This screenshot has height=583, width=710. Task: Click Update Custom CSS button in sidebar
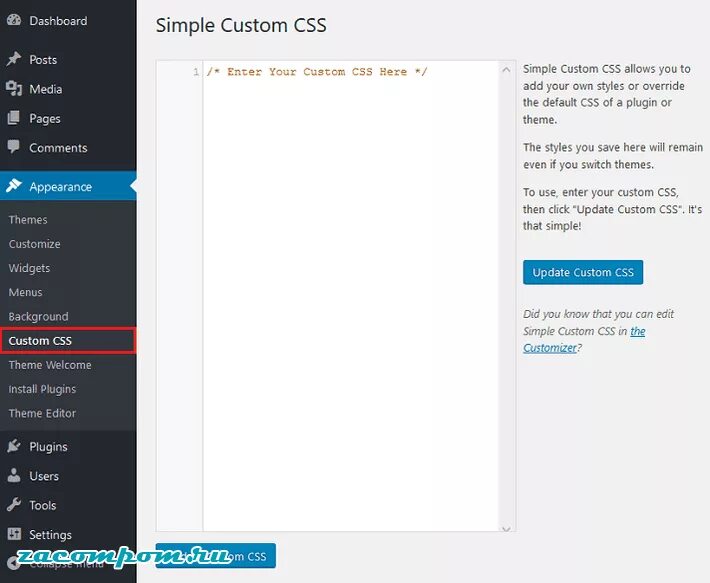(583, 272)
